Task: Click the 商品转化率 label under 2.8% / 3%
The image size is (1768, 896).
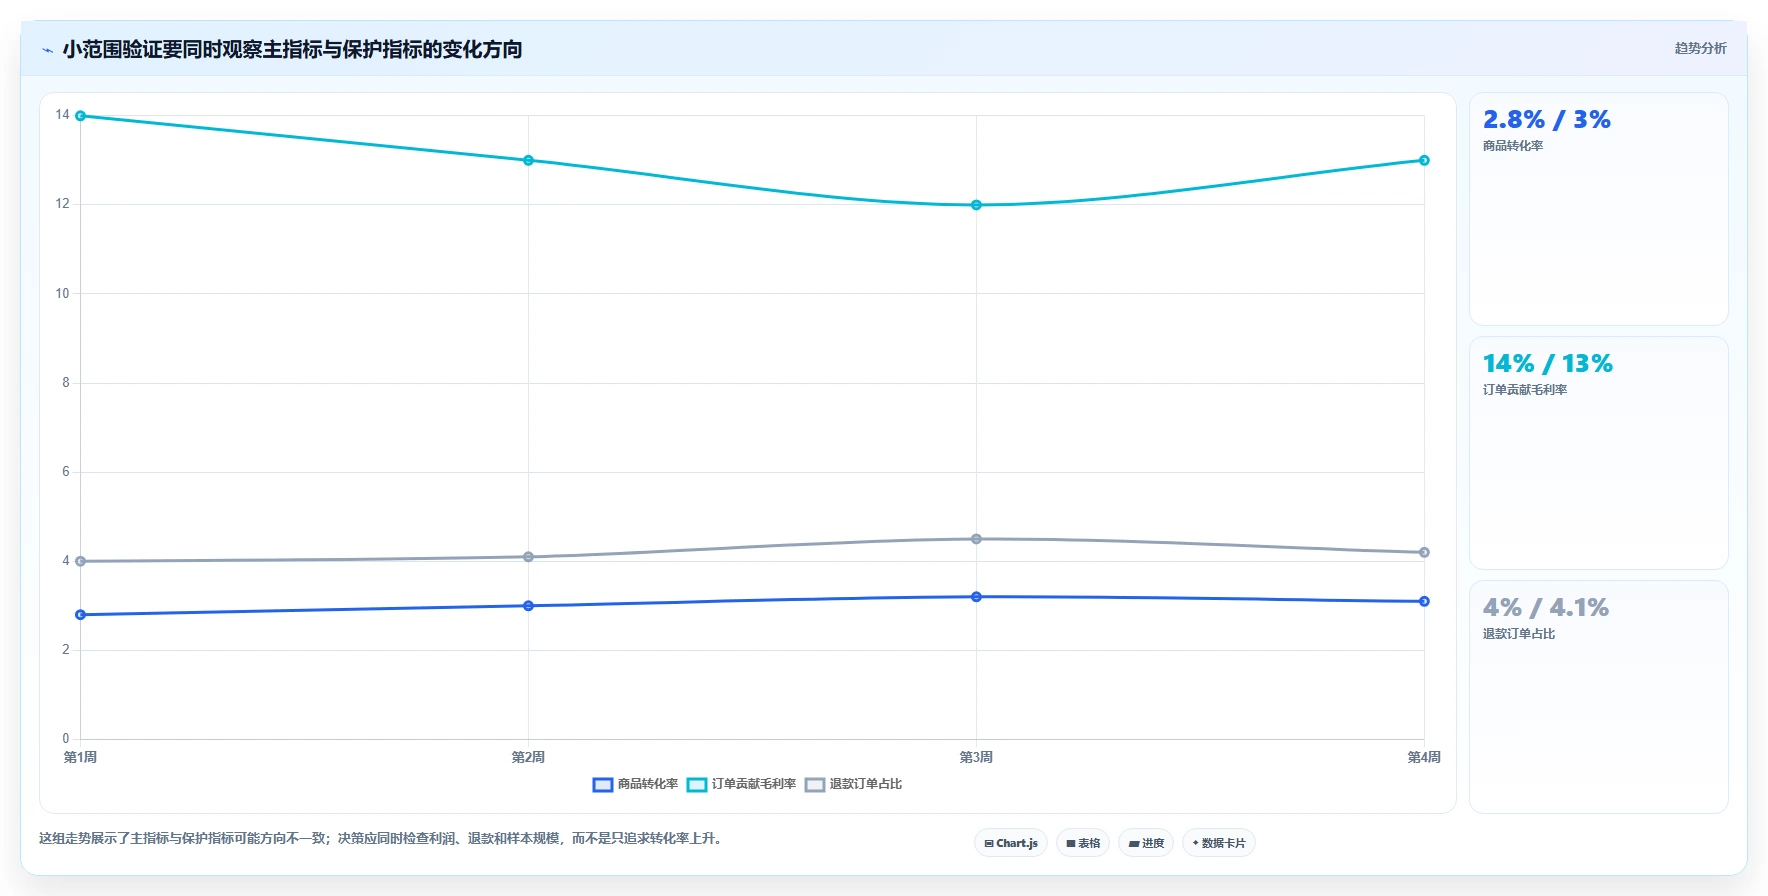Action: (1512, 146)
